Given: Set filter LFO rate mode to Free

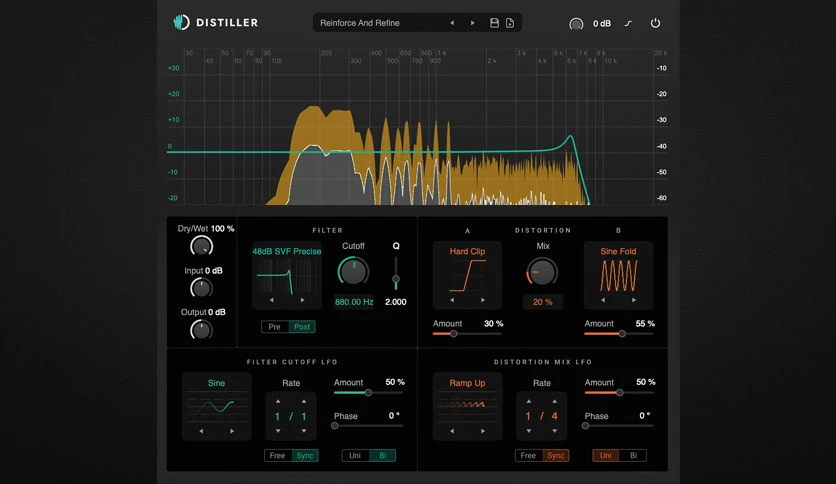Looking at the screenshot, I should click(277, 455).
